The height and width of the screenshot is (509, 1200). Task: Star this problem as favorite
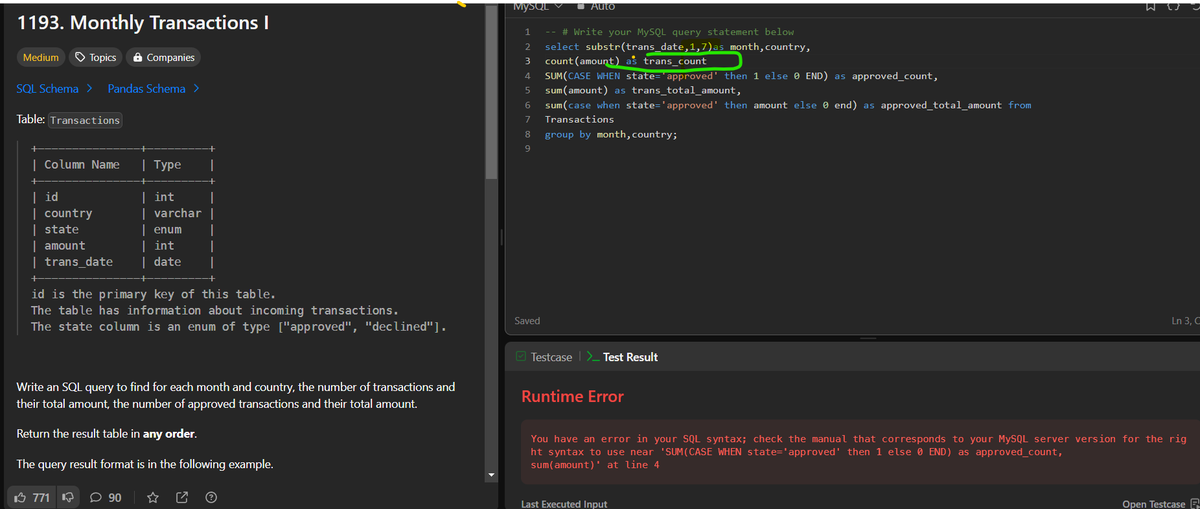(x=154, y=497)
